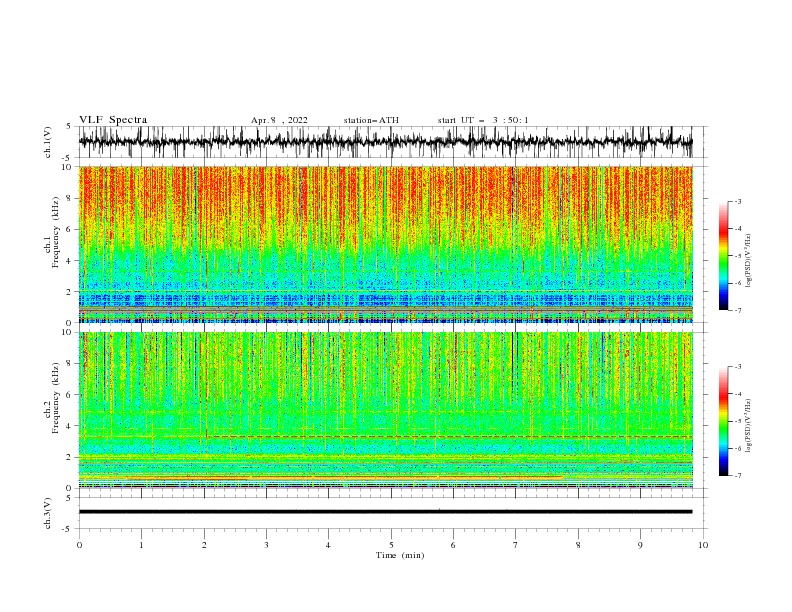792x612 pixels.
Task: Click time axis tick label '0'
Action: (x=79, y=545)
